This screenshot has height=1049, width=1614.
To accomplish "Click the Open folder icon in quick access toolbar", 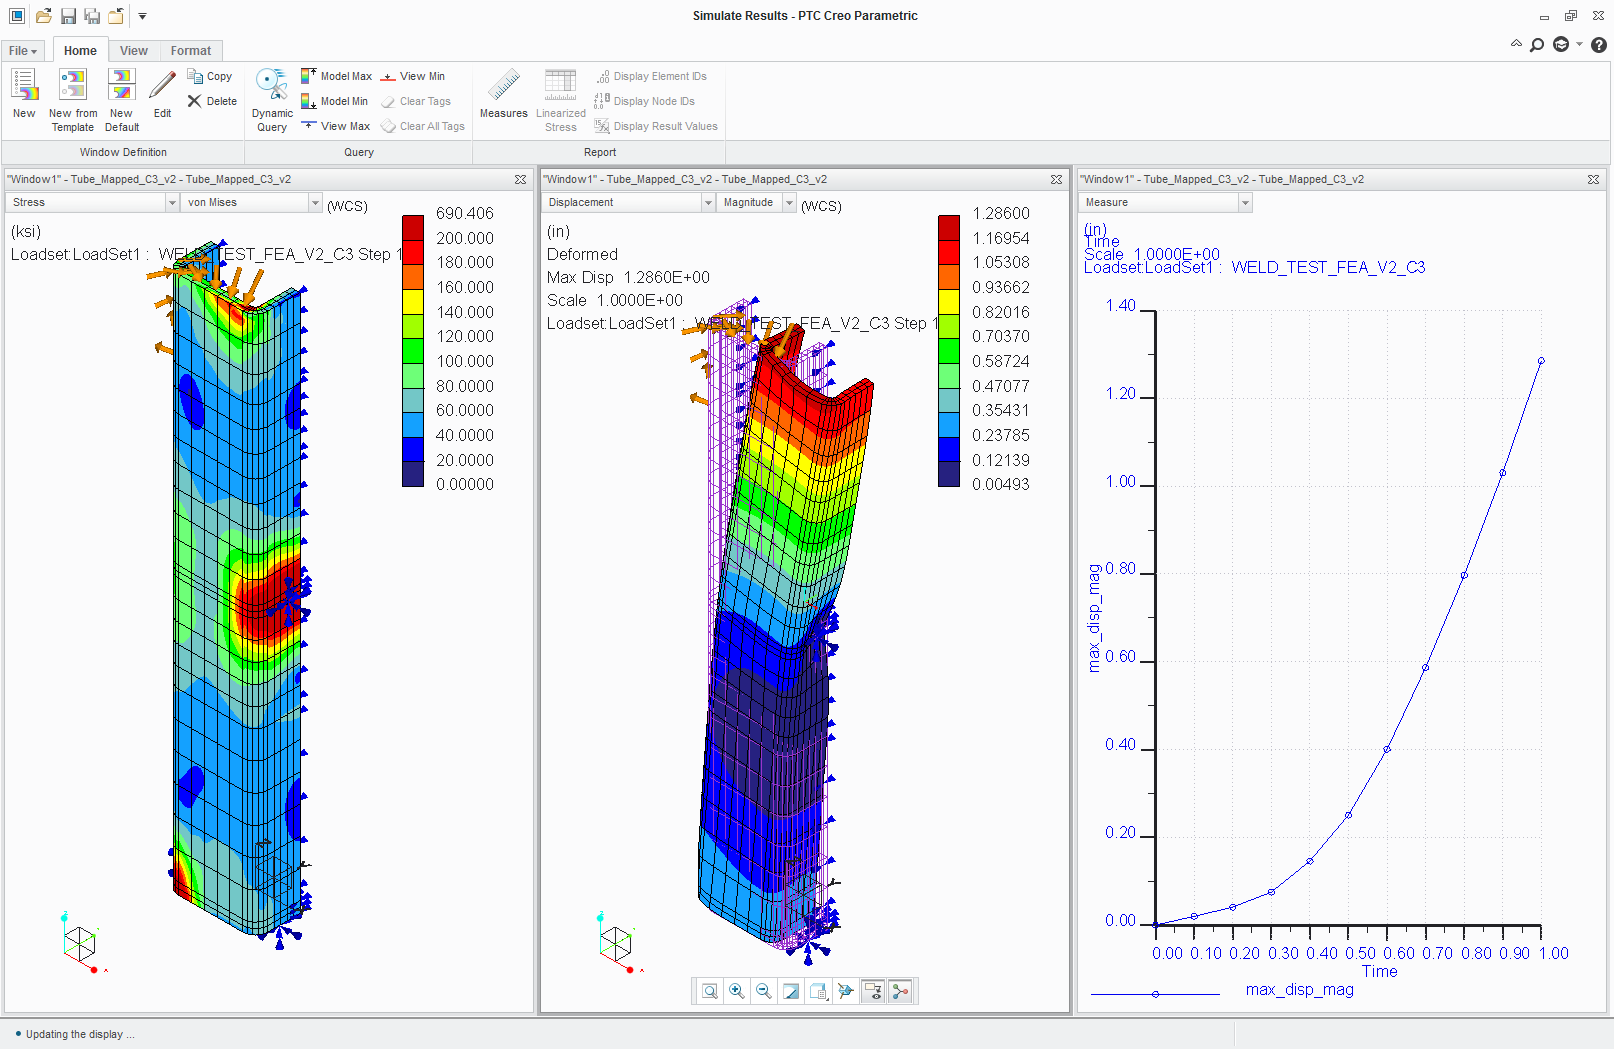I will pos(43,16).
